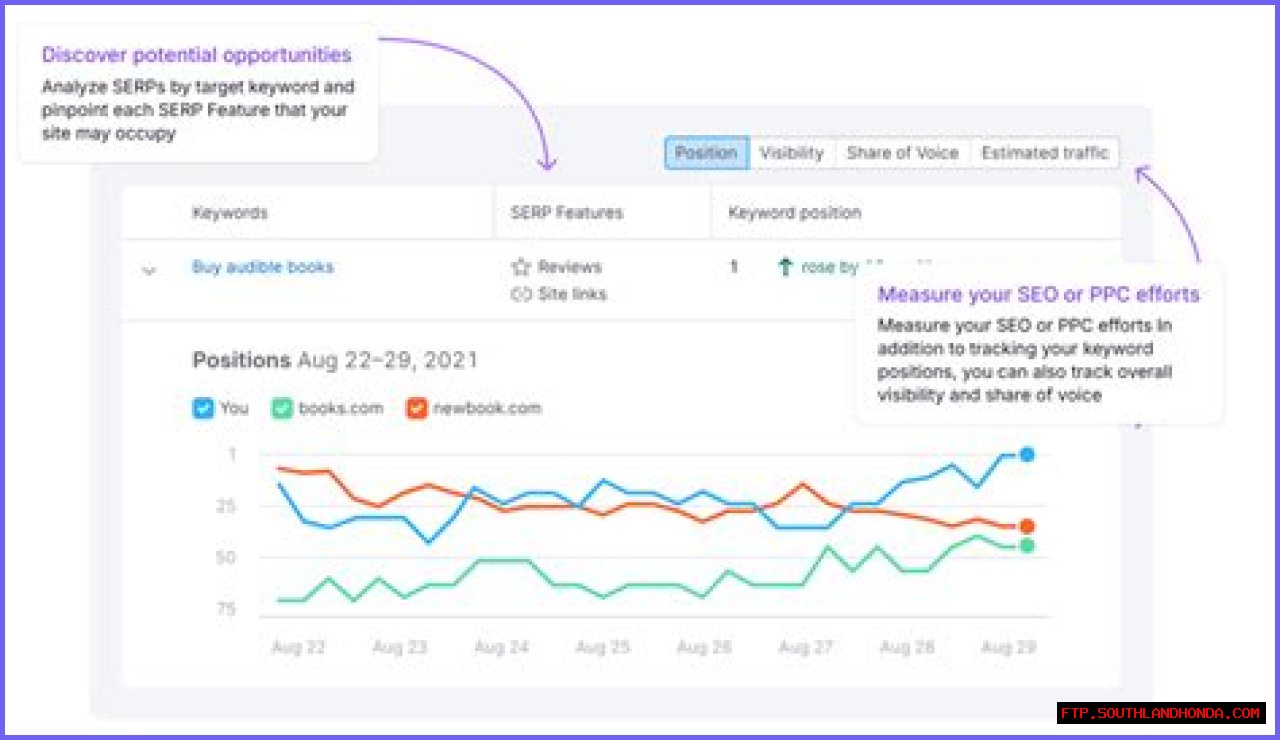Open the Share of Voice tab
Viewport: 1280px width, 740px height.
tap(902, 153)
